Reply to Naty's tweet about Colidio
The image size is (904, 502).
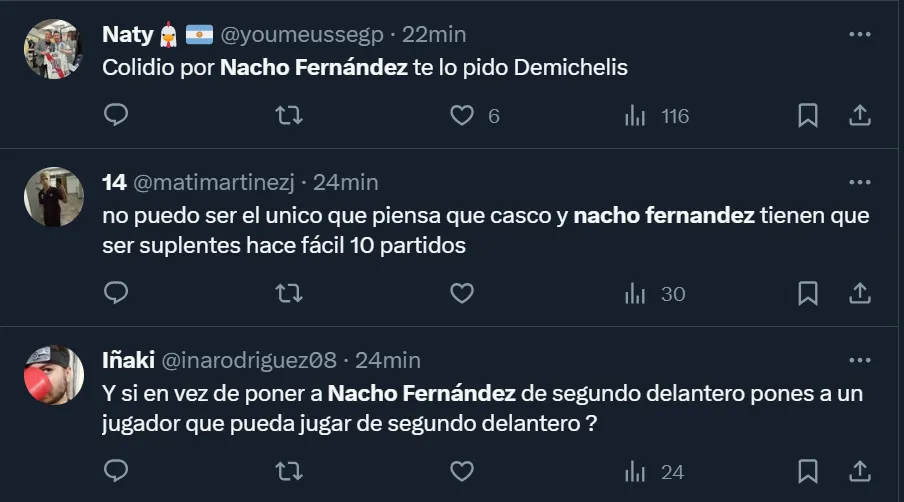coord(116,116)
